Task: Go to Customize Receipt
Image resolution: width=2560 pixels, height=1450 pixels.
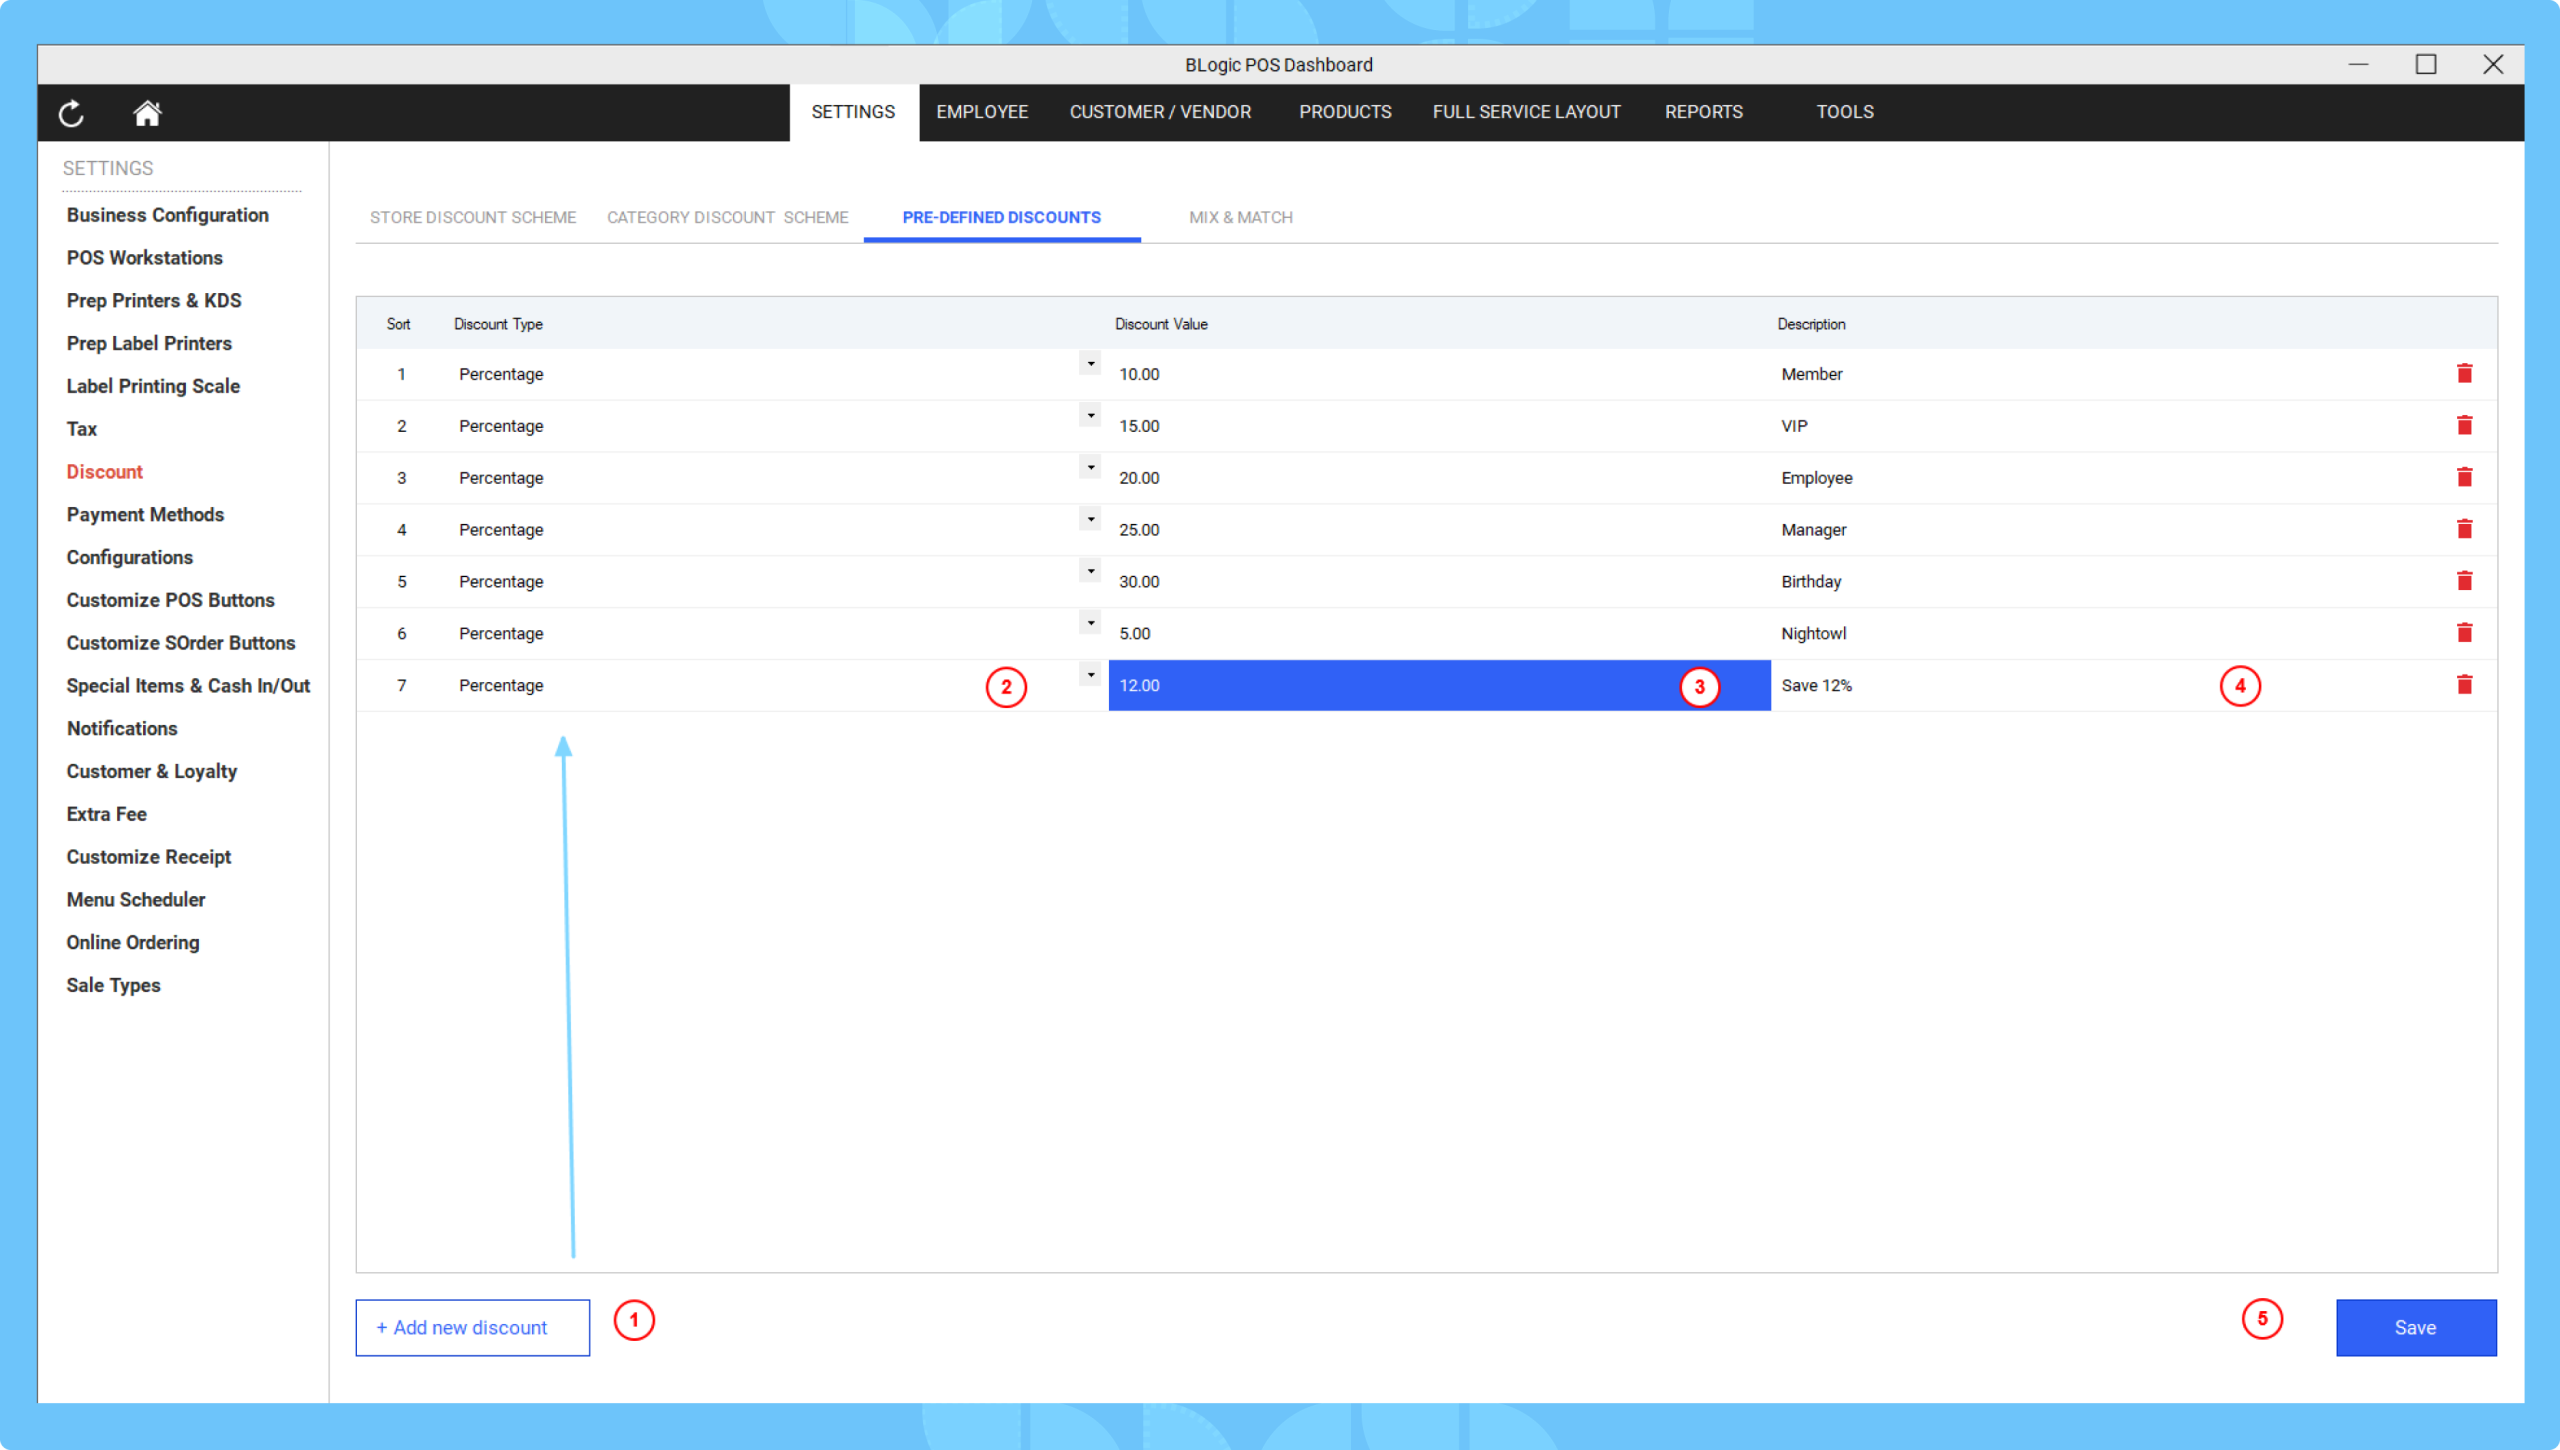Action: pos(148,857)
